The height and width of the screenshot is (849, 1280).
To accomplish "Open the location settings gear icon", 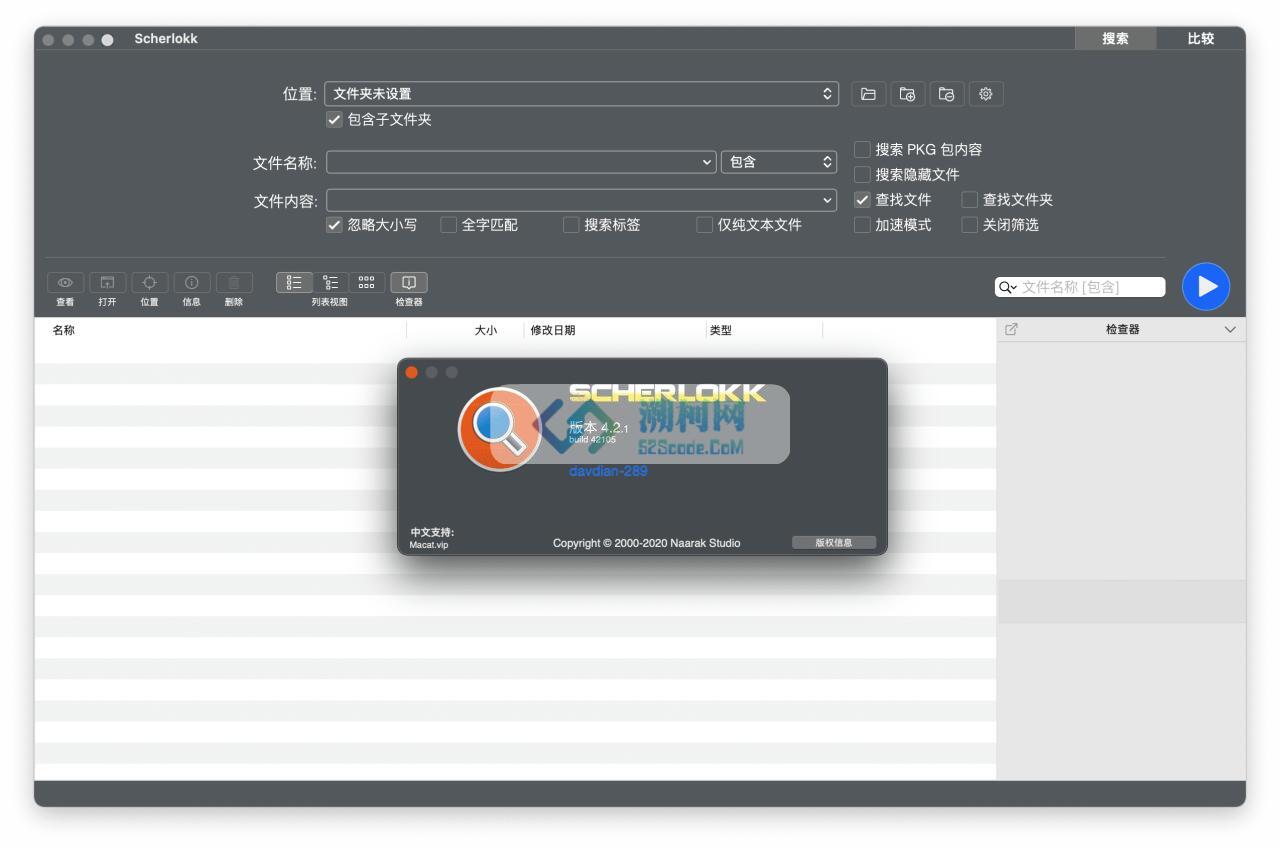I will pos(985,94).
